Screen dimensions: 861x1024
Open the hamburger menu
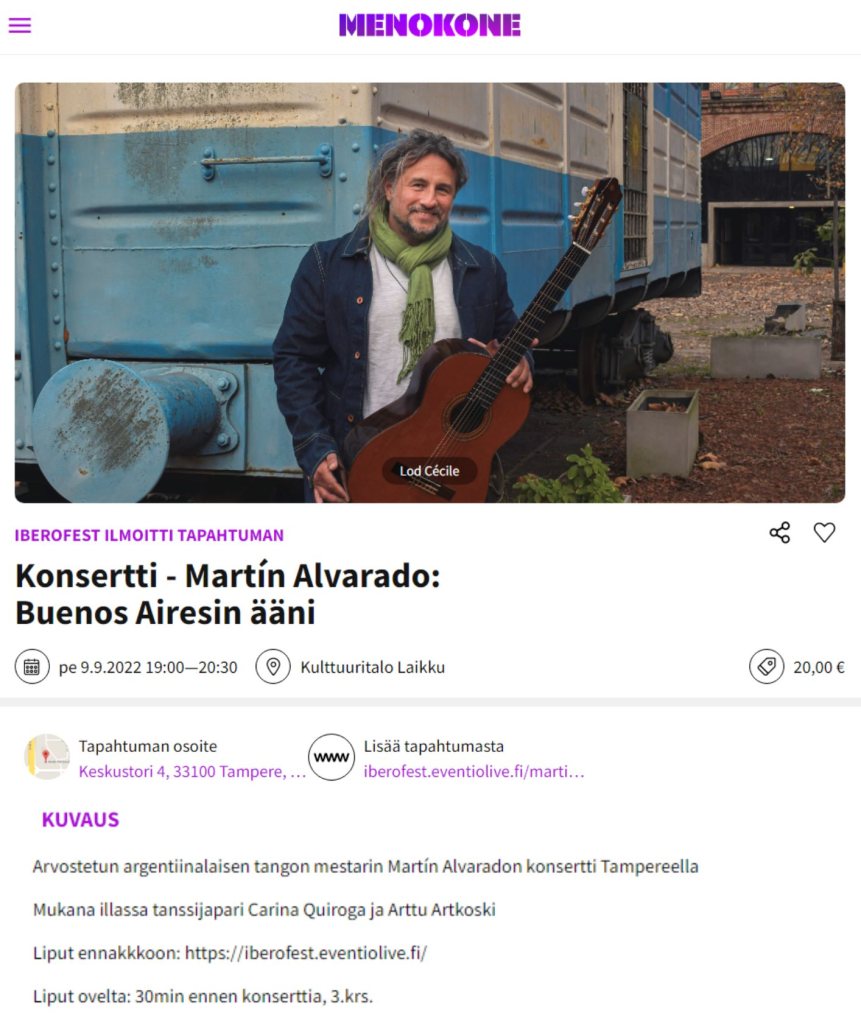(x=20, y=25)
